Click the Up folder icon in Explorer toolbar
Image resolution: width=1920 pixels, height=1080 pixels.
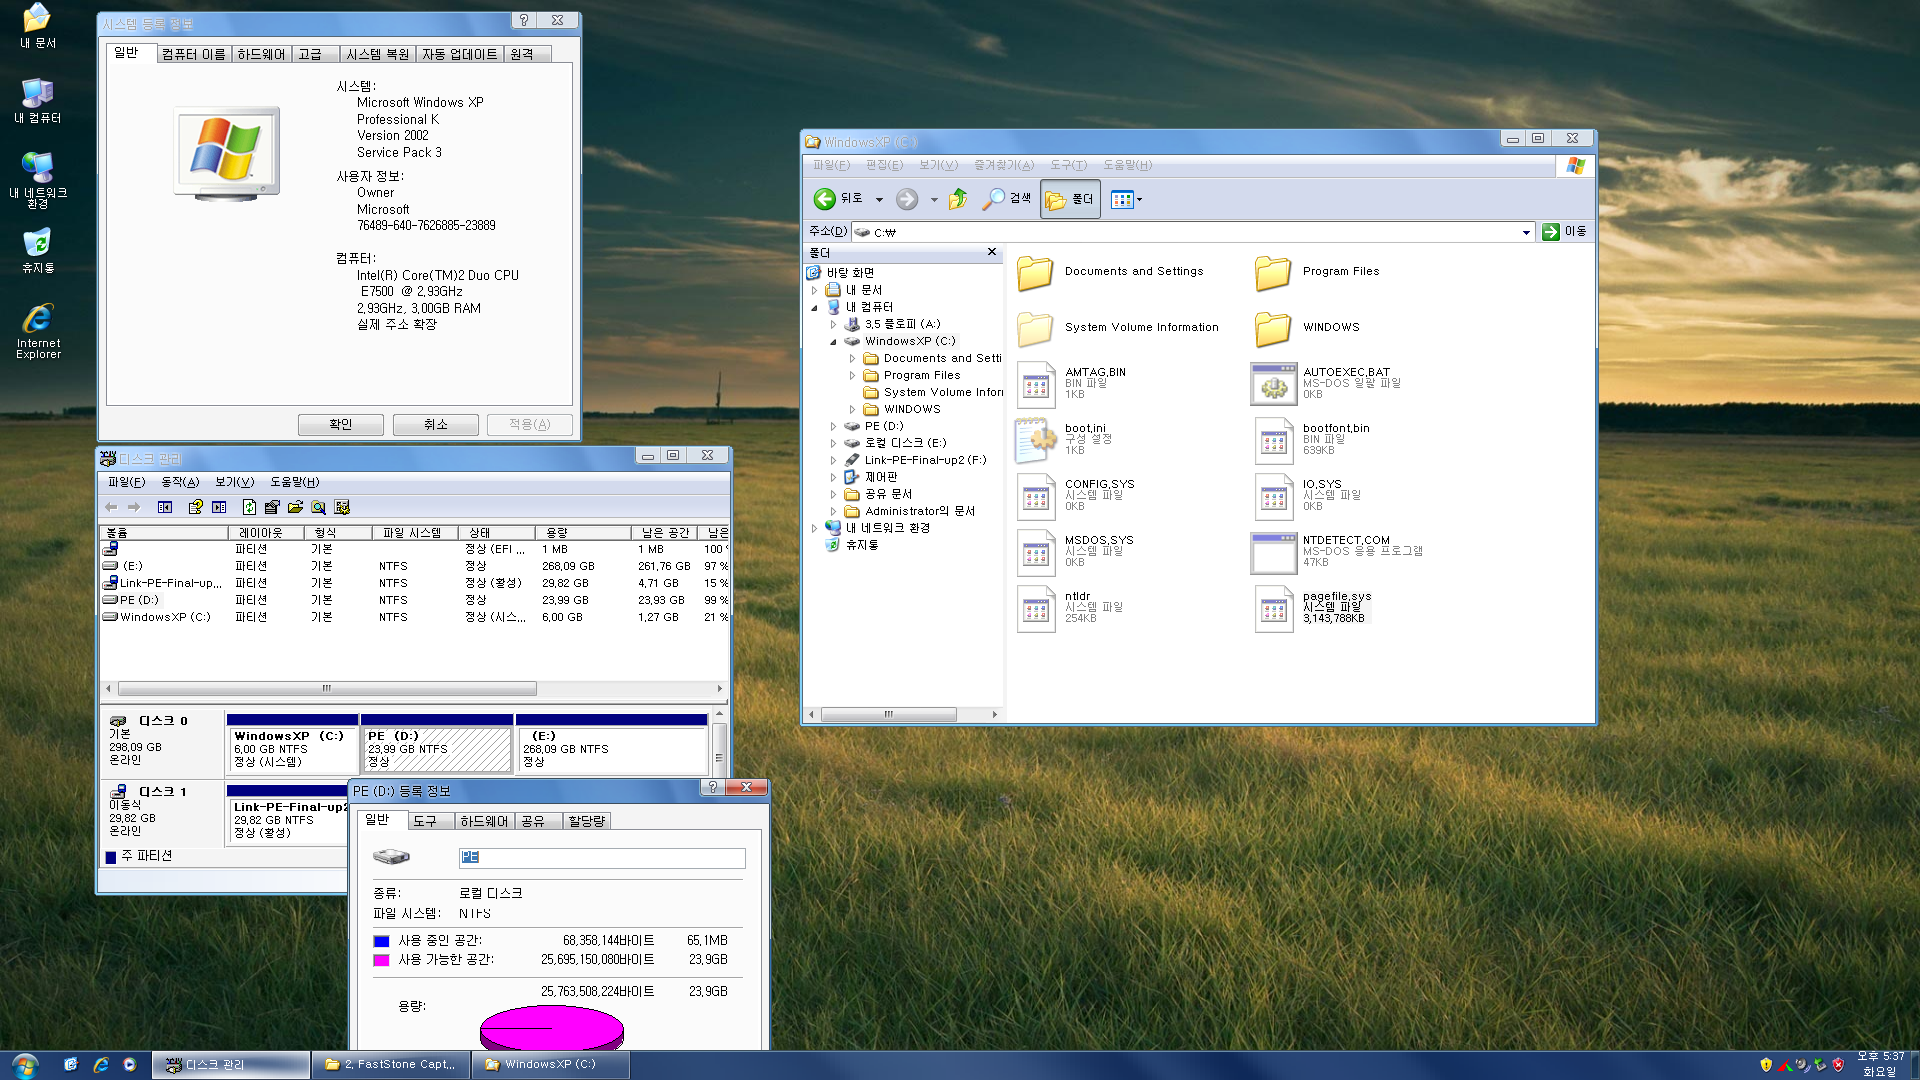[958, 199]
